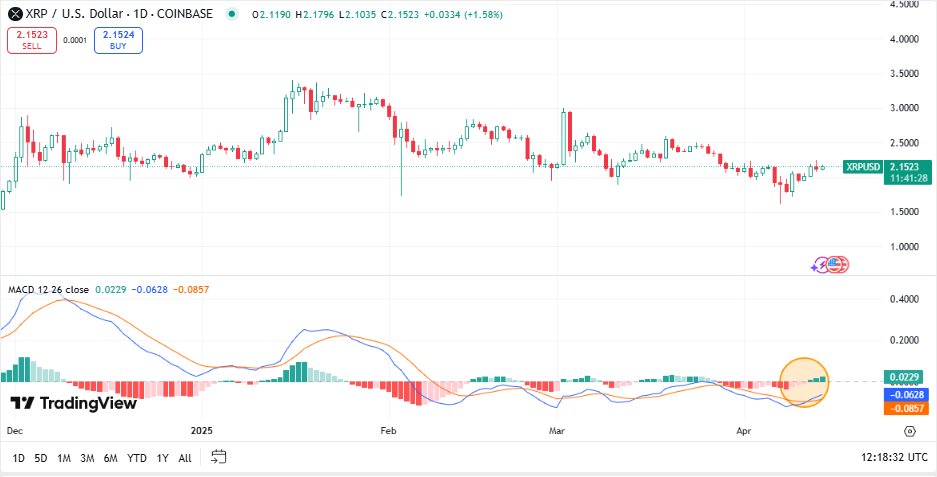Select the All time range
Viewport: 937px width, 477px height.
pyautogui.click(x=185, y=458)
